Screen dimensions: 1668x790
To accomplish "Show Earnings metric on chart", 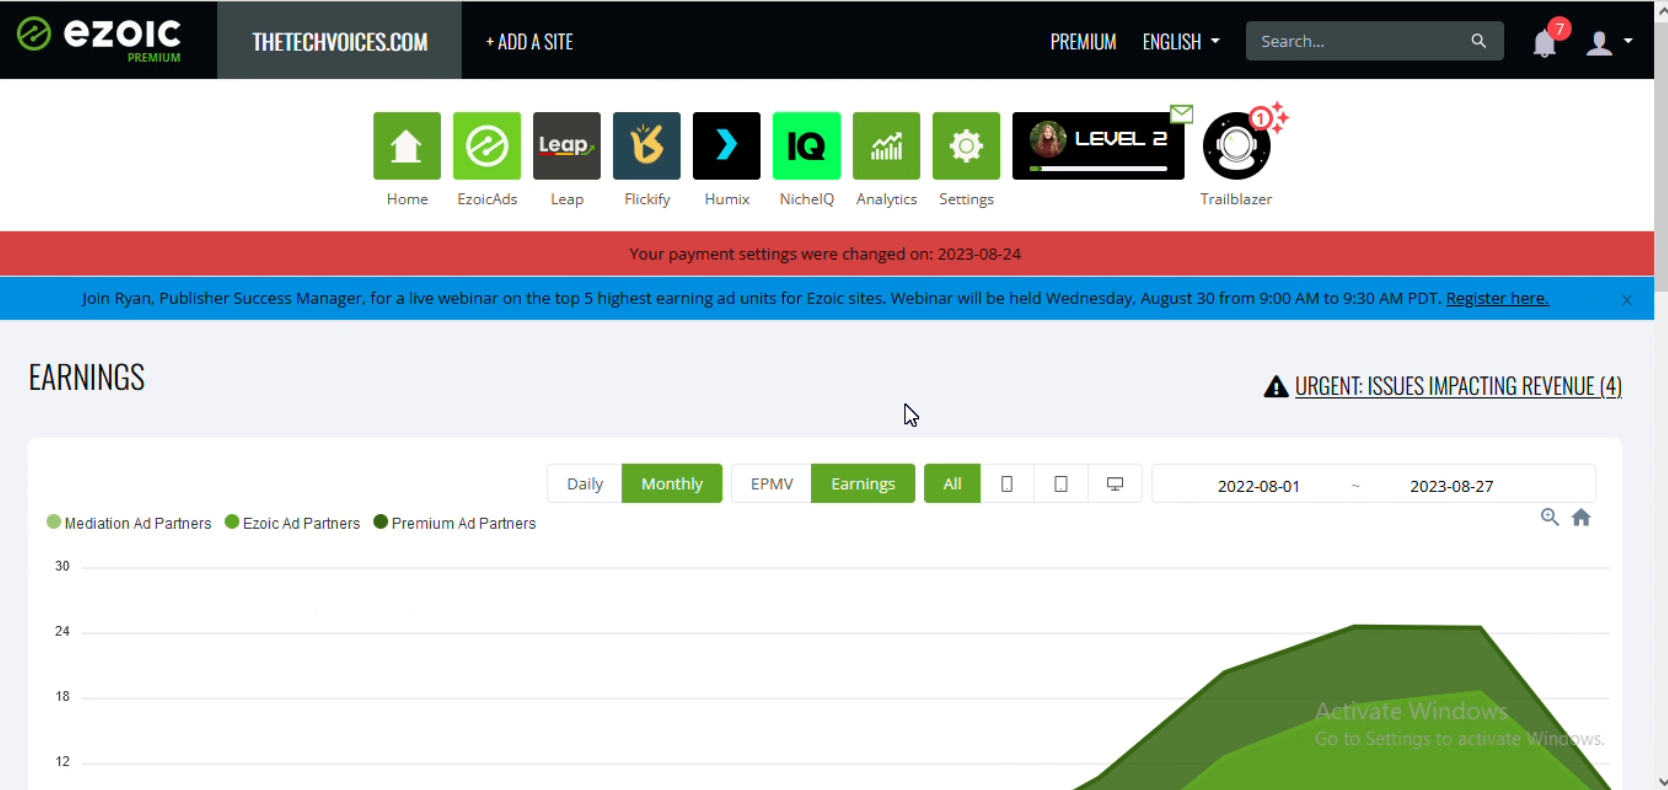I will pos(863,484).
